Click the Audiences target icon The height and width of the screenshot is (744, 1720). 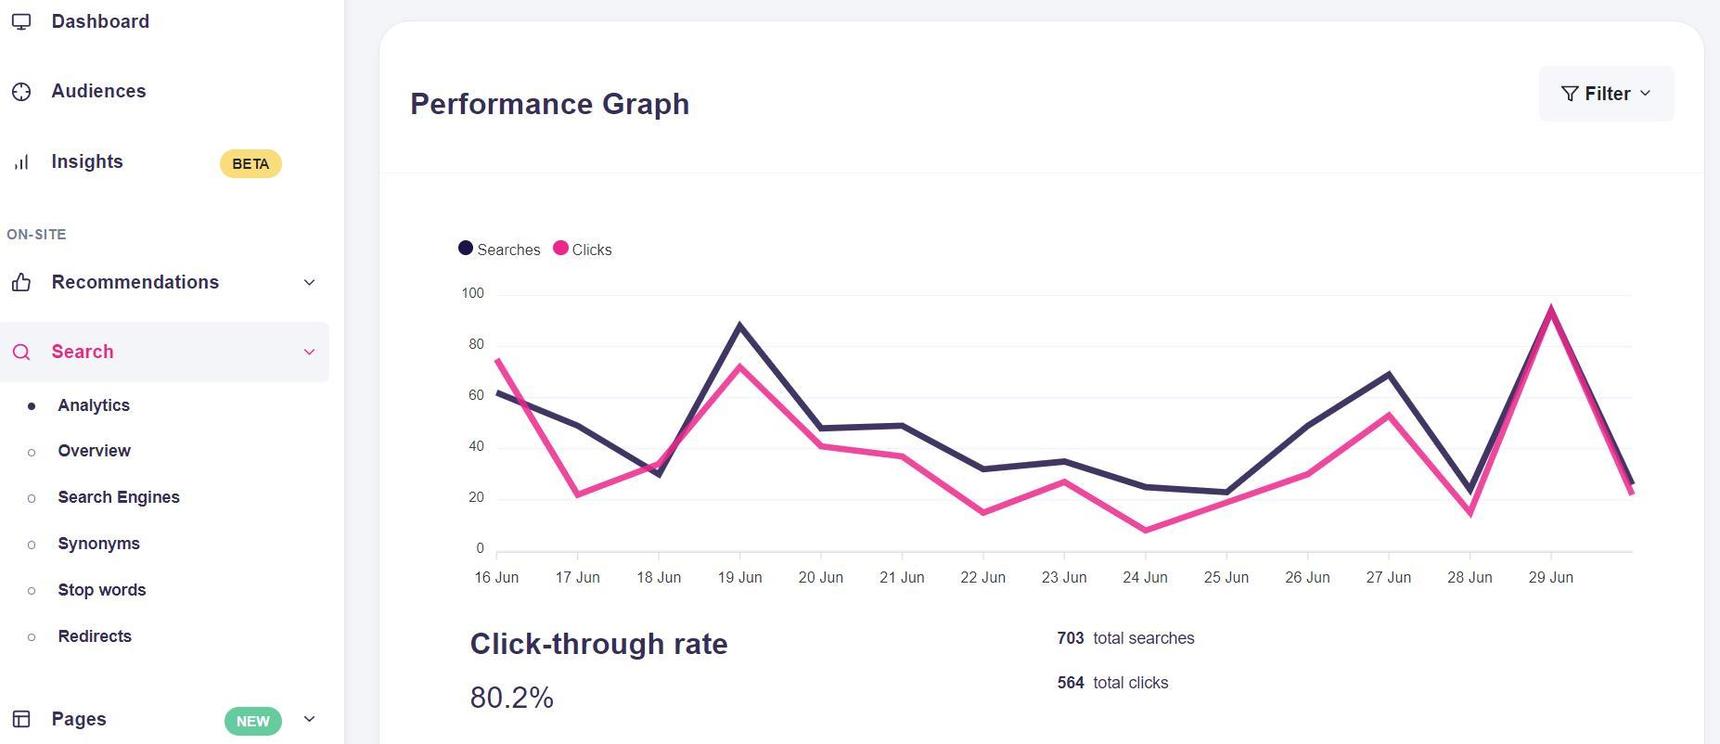[x=21, y=92]
